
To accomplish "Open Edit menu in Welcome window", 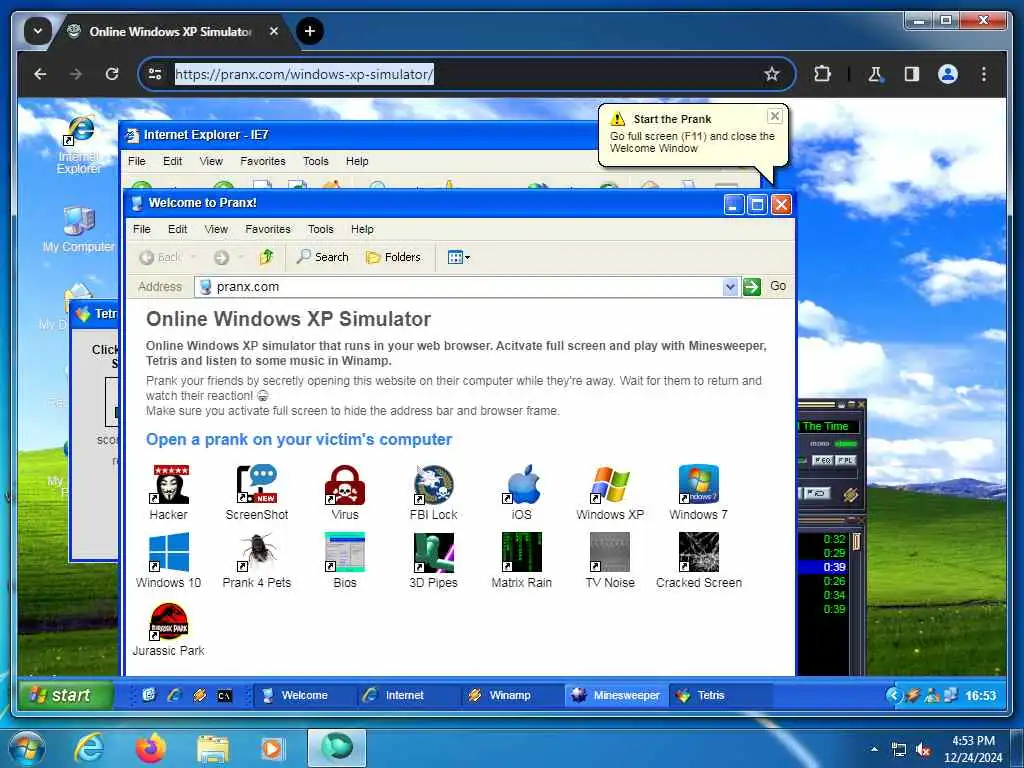I will (x=177, y=229).
